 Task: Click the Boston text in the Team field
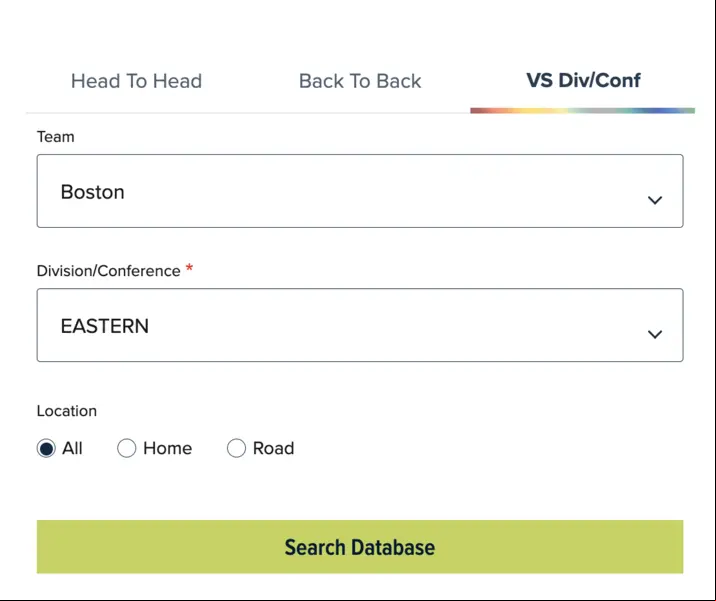pos(93,192)
